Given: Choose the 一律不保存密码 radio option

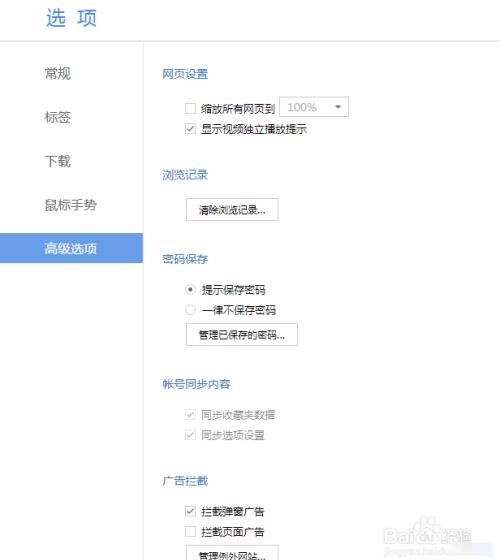Looking at the screenshot, I should (190, 310).
